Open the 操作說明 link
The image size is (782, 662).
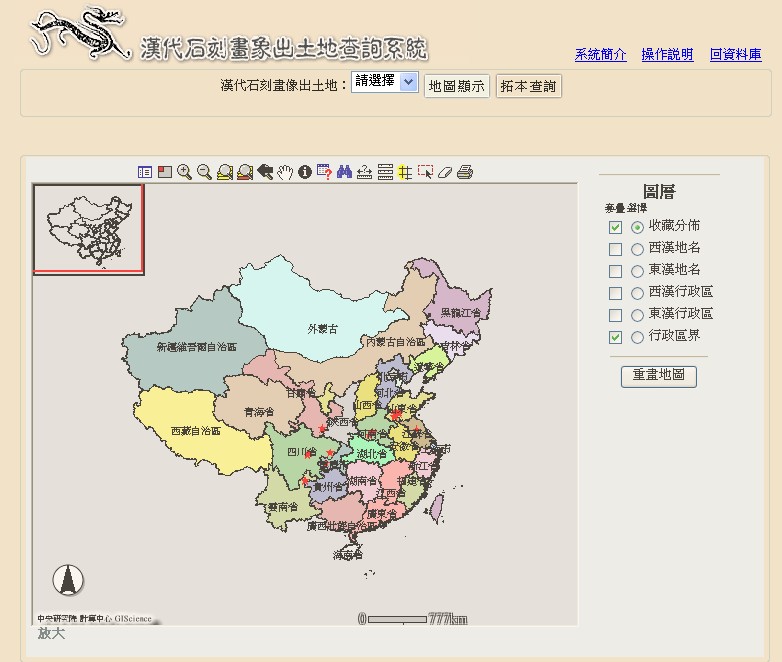[667, 55]
